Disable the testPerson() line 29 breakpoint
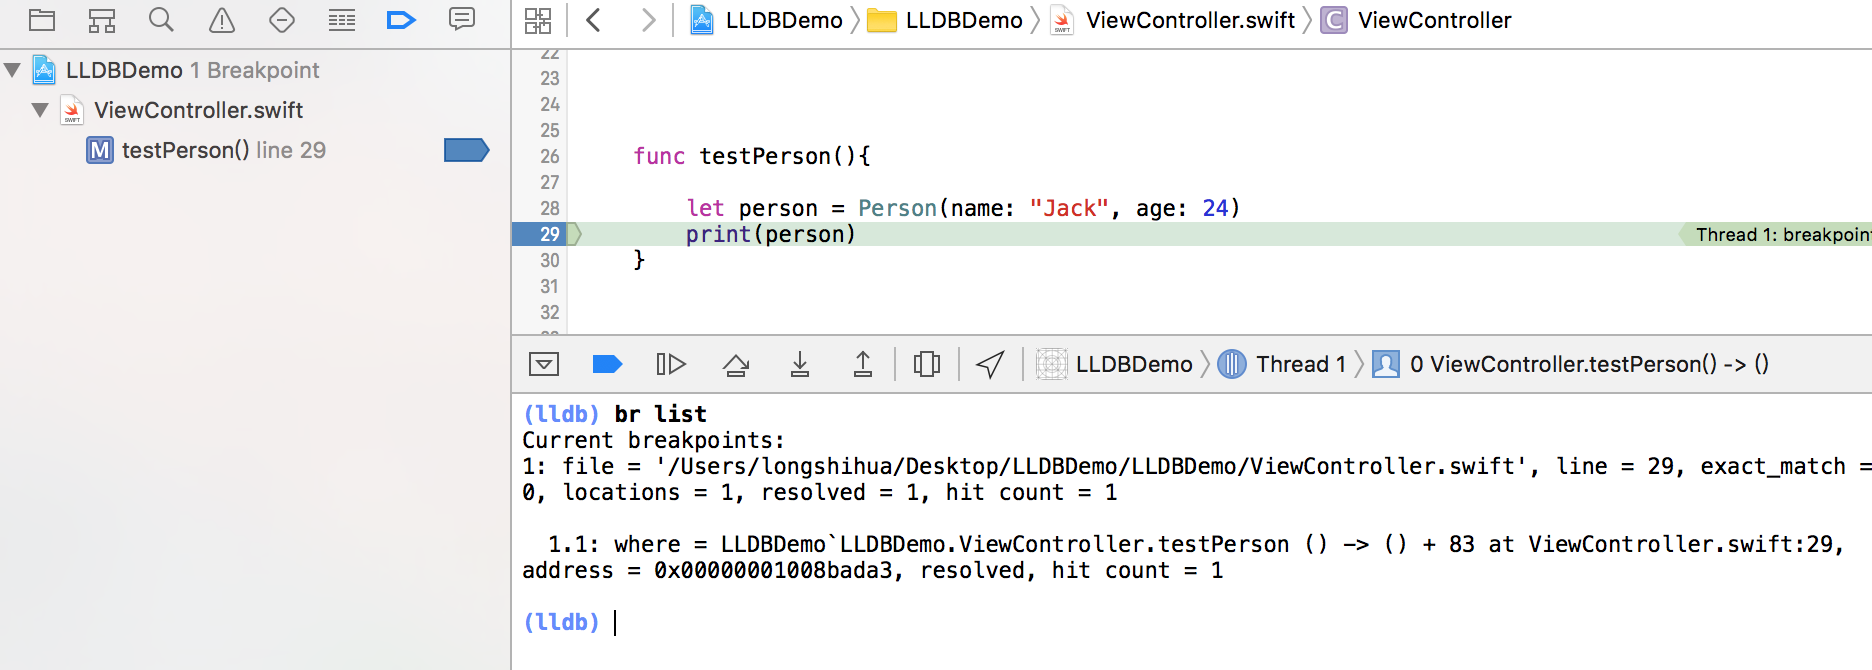This screenshot has height=670, width=1872. pos(466,150)
